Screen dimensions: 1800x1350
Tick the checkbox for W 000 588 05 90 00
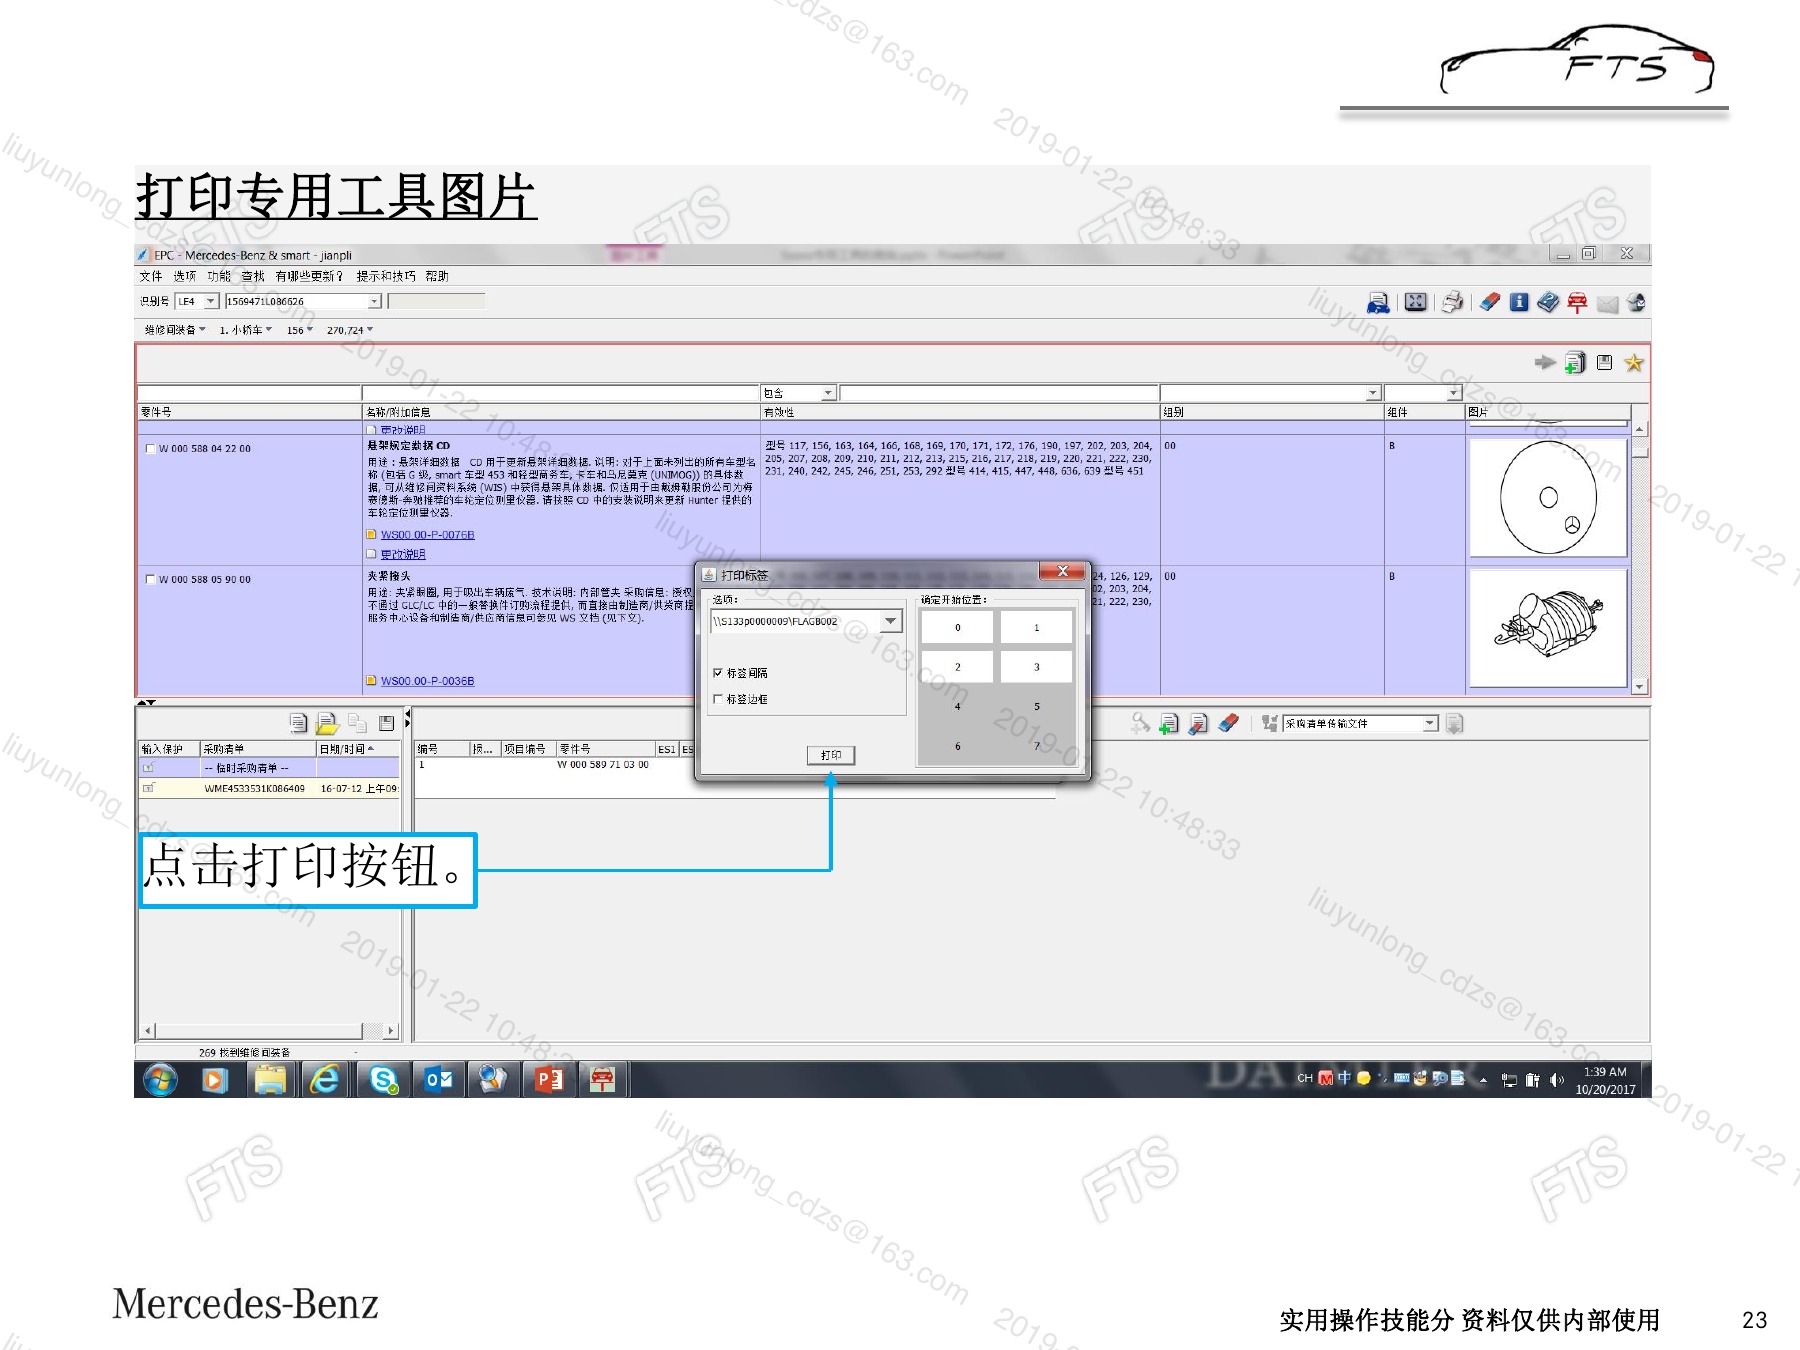coord(150,580)
